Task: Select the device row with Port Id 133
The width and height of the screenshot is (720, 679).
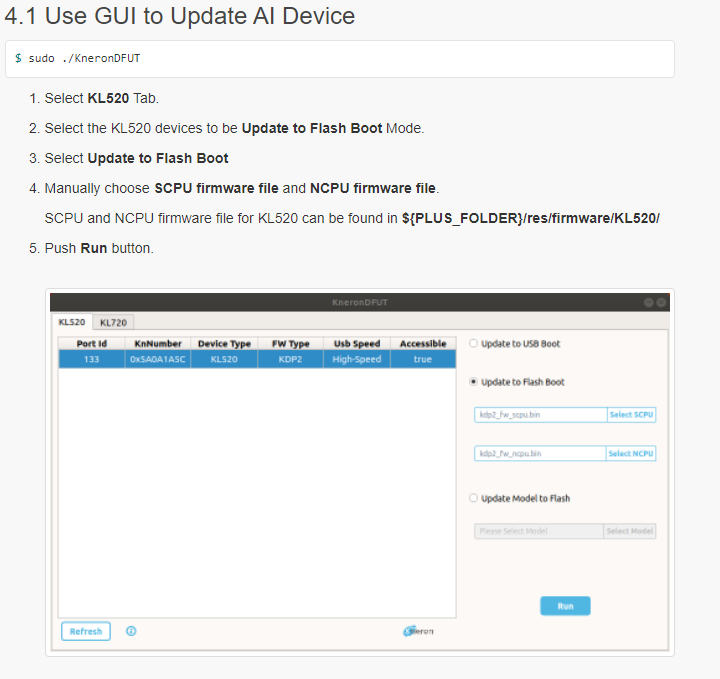Action: (x=257, y=359)
